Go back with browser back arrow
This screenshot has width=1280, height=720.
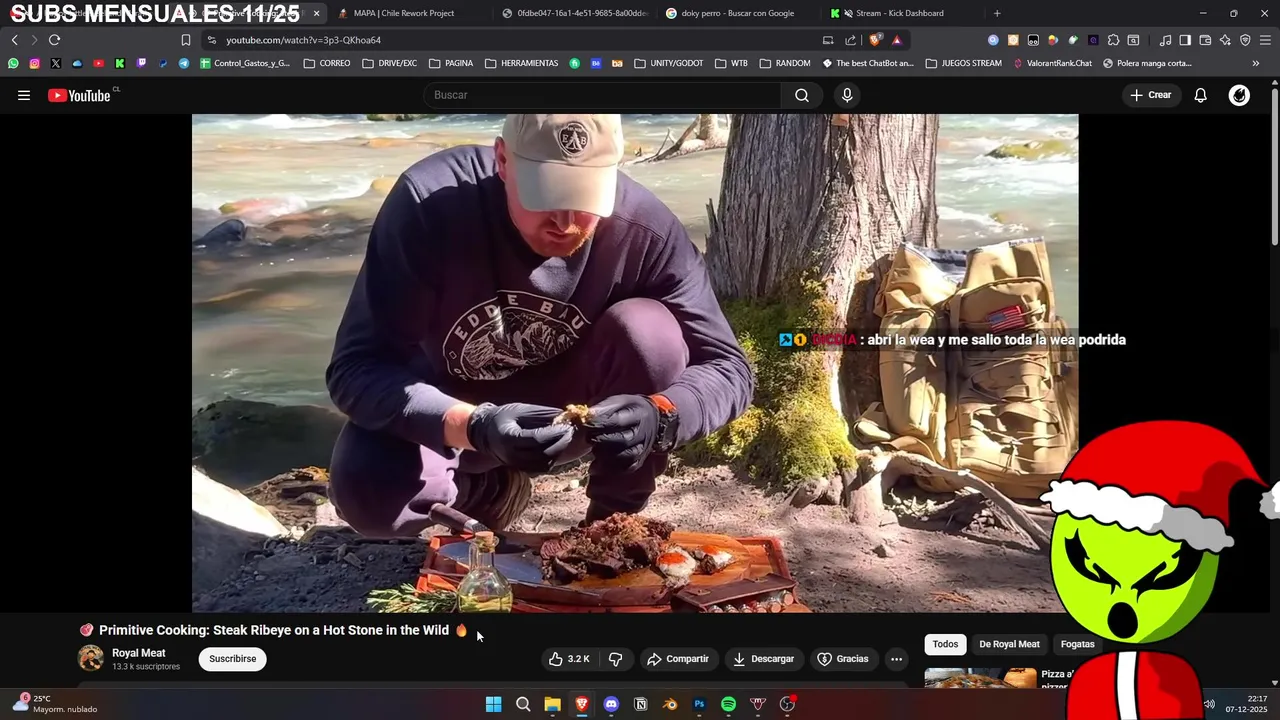[15, 40]
